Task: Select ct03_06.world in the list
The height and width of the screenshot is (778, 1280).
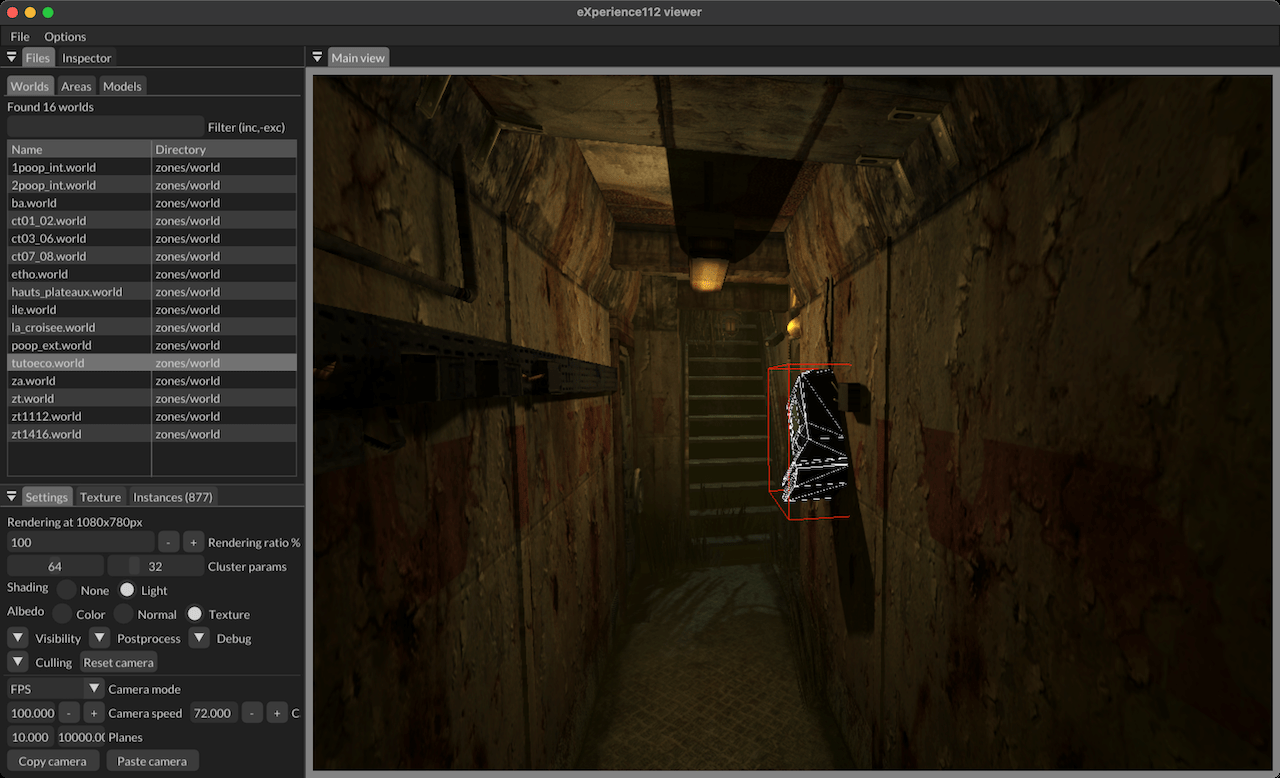Action: pyautogui.click(x=152, y=239)
